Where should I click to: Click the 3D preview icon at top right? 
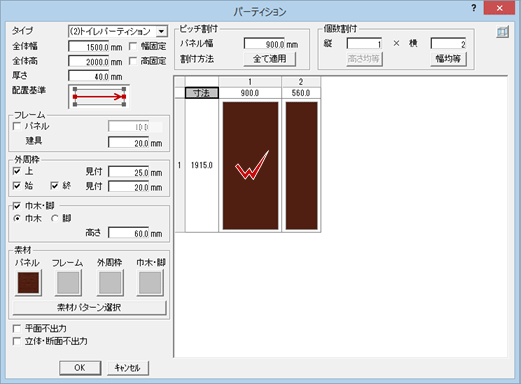pyautogui.click(x=502, y=32)
